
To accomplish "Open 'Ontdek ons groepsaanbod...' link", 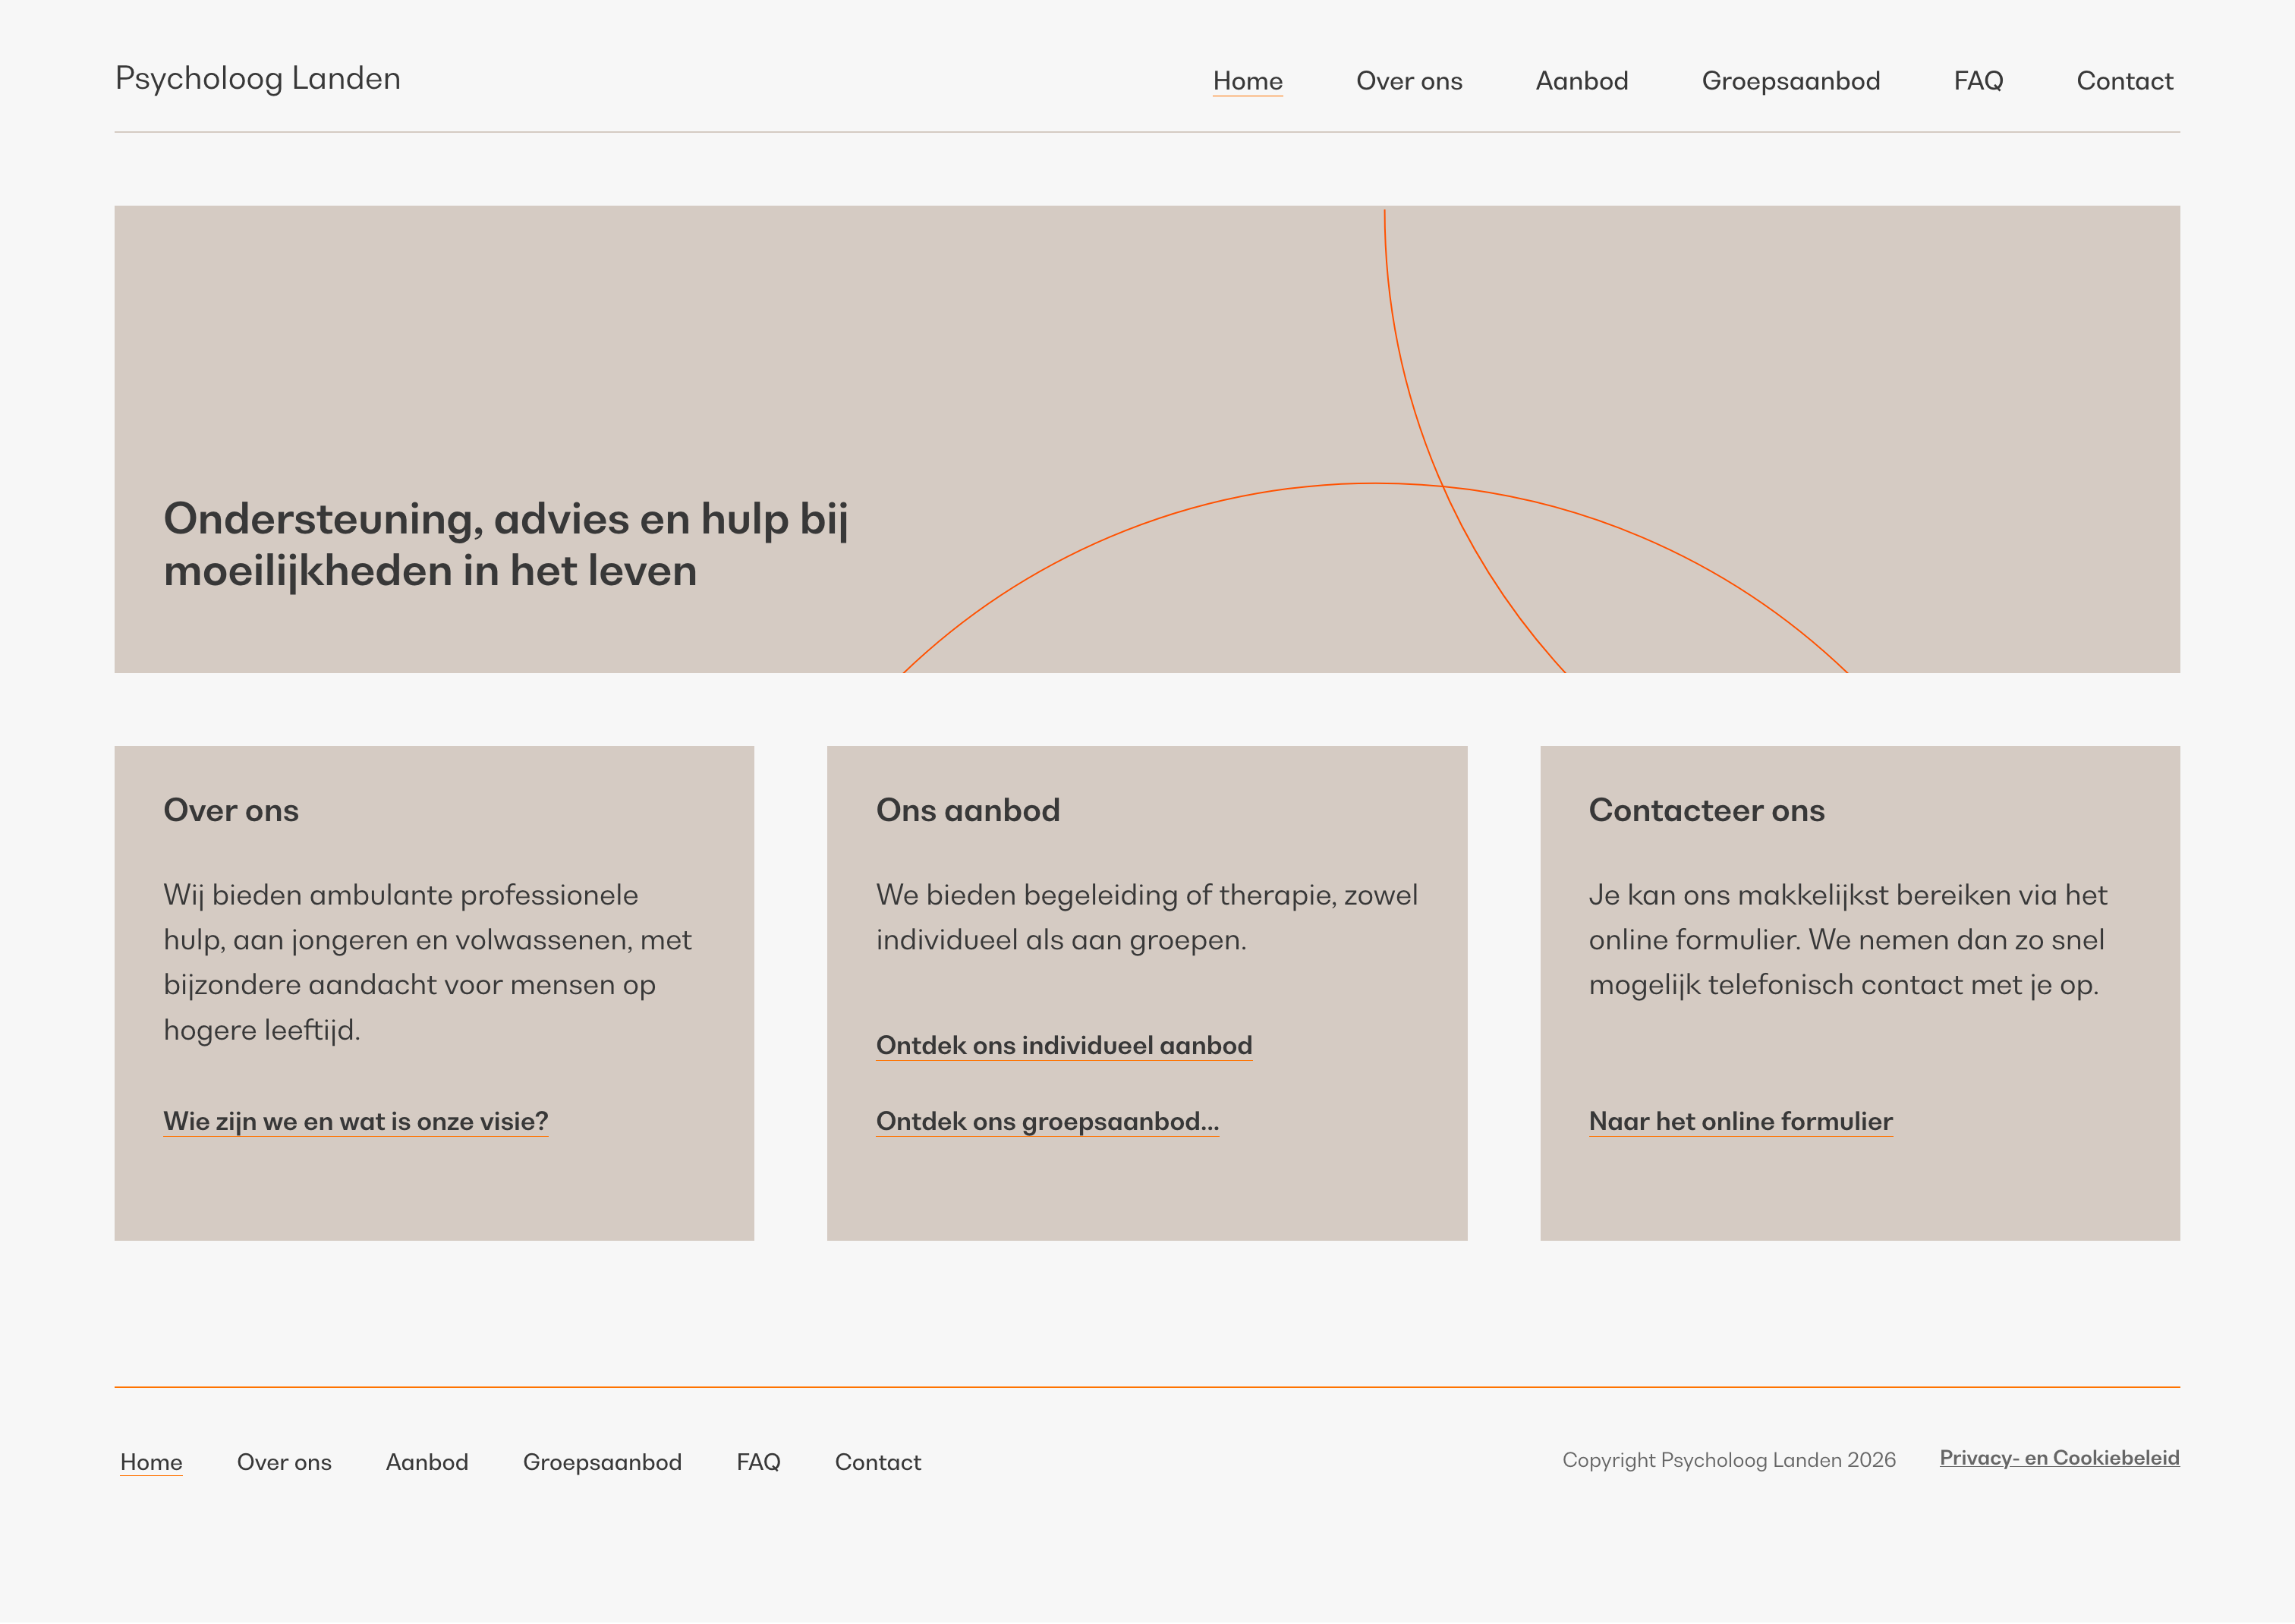I will 1046,1121.
